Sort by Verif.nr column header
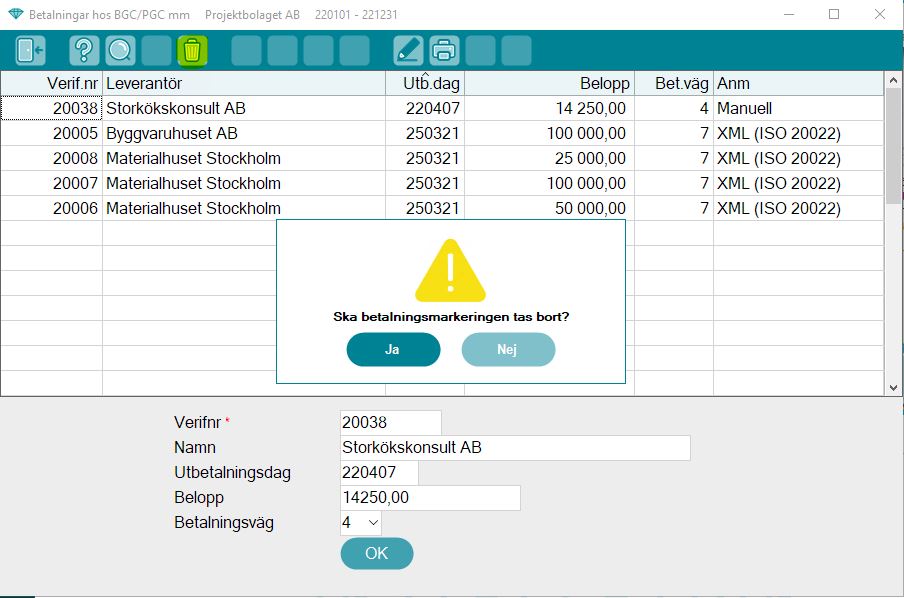This screenshot has height=598, width=904. [x=51, y=84]
